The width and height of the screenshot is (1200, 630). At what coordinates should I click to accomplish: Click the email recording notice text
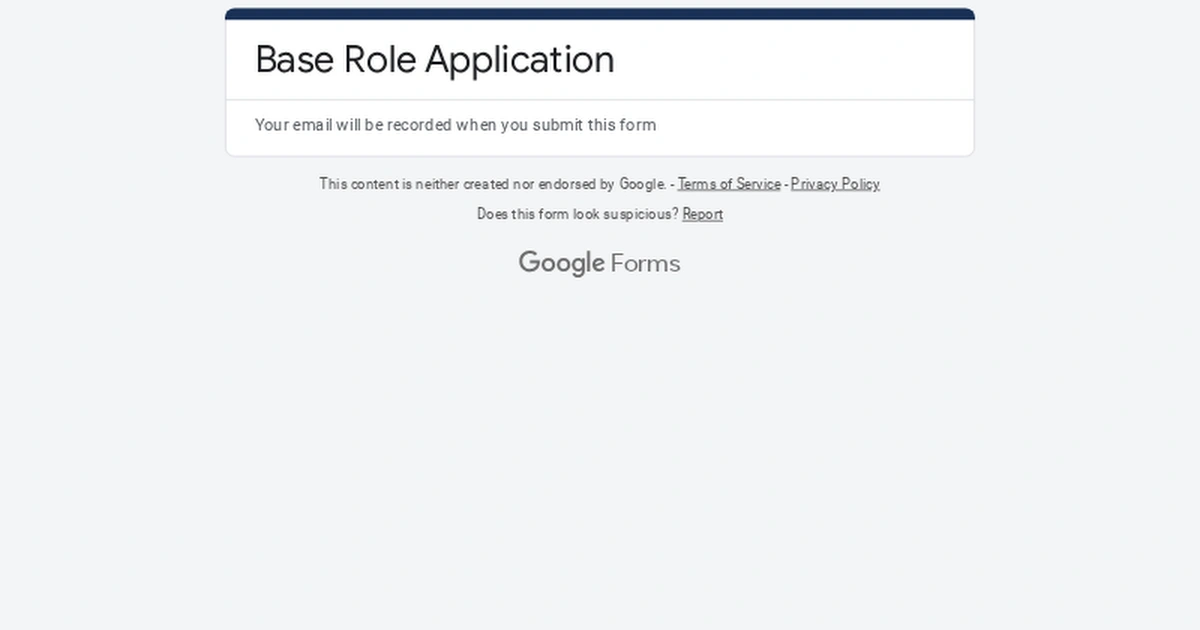click(455, 125)
